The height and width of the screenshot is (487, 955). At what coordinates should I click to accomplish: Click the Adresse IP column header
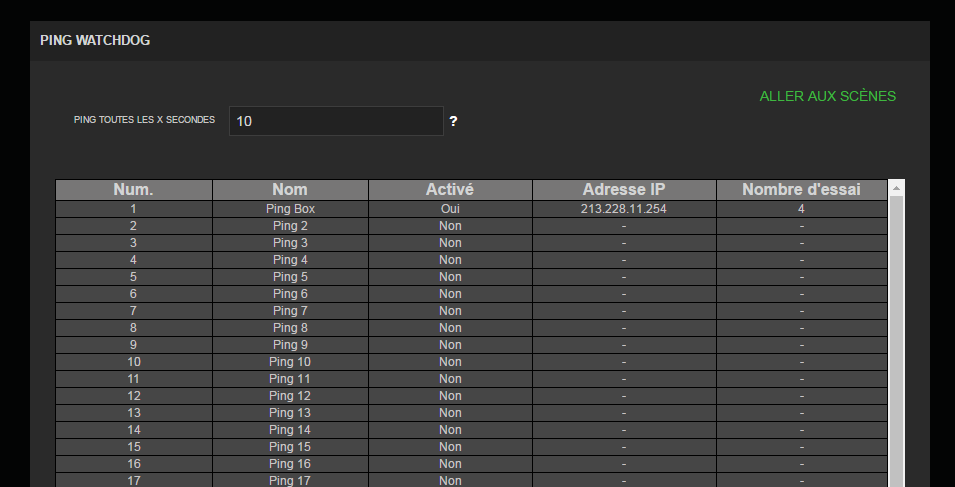pyautogui.click(x=624, y=189)
